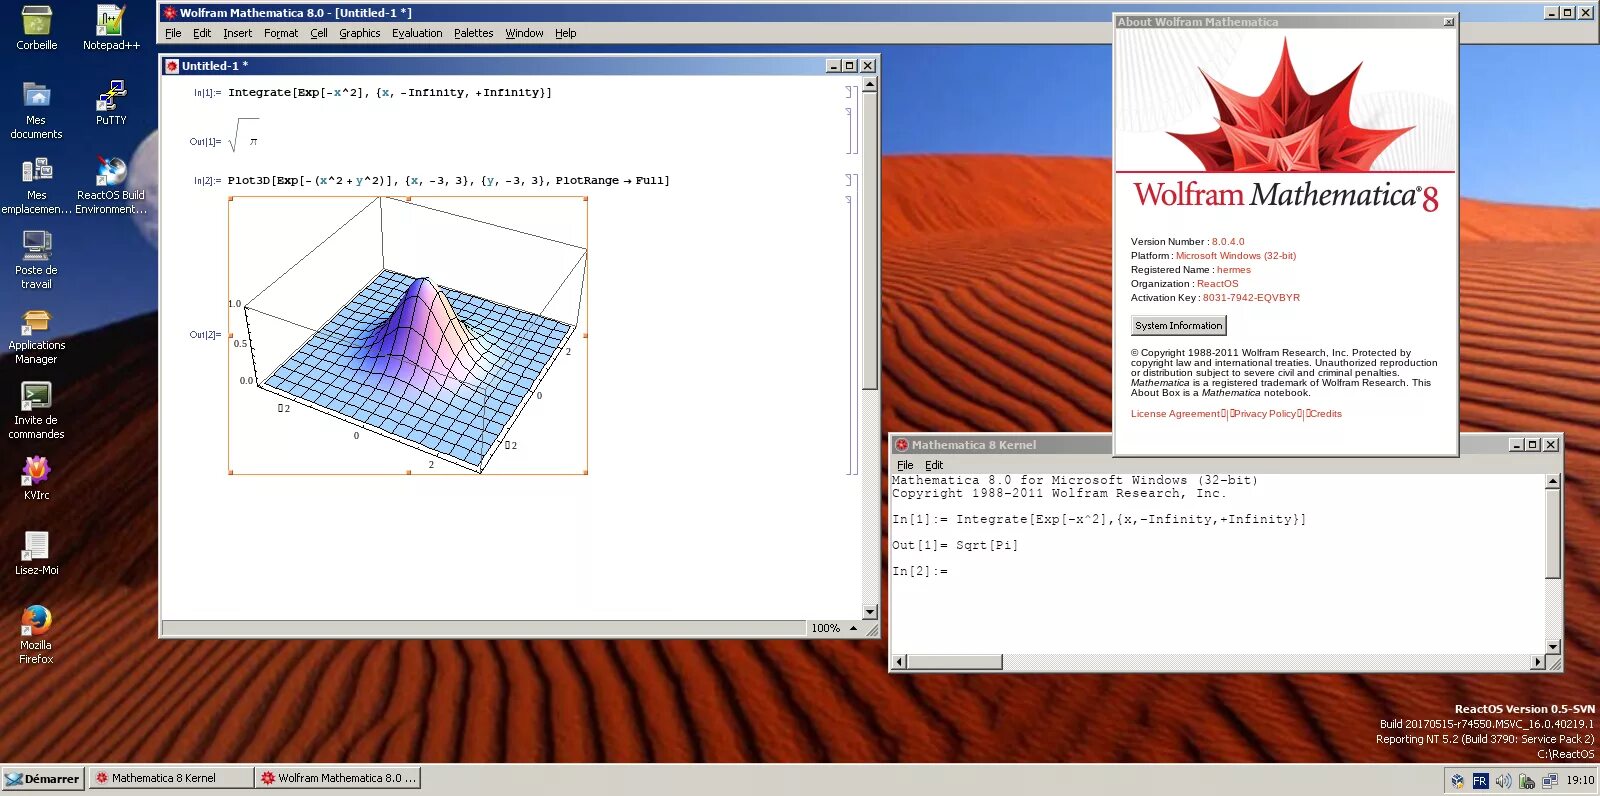
Task: Click the activation key text
Action: pos(1251,298)
